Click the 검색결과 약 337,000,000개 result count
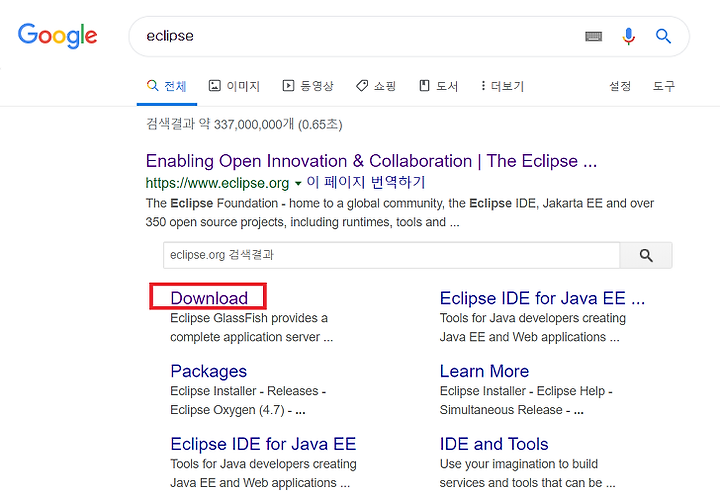The width and height of the screenshot is (720, 499). point(244,124)
